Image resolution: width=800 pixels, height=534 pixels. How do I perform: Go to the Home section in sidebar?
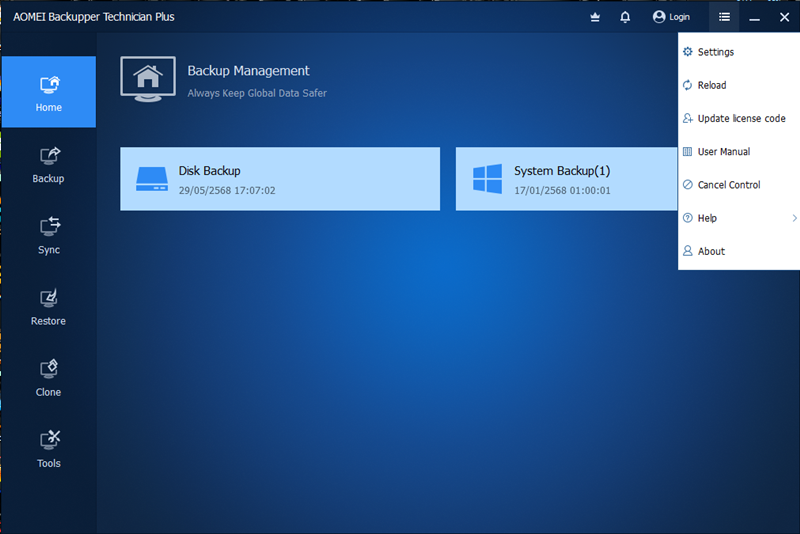click(48, 92)
